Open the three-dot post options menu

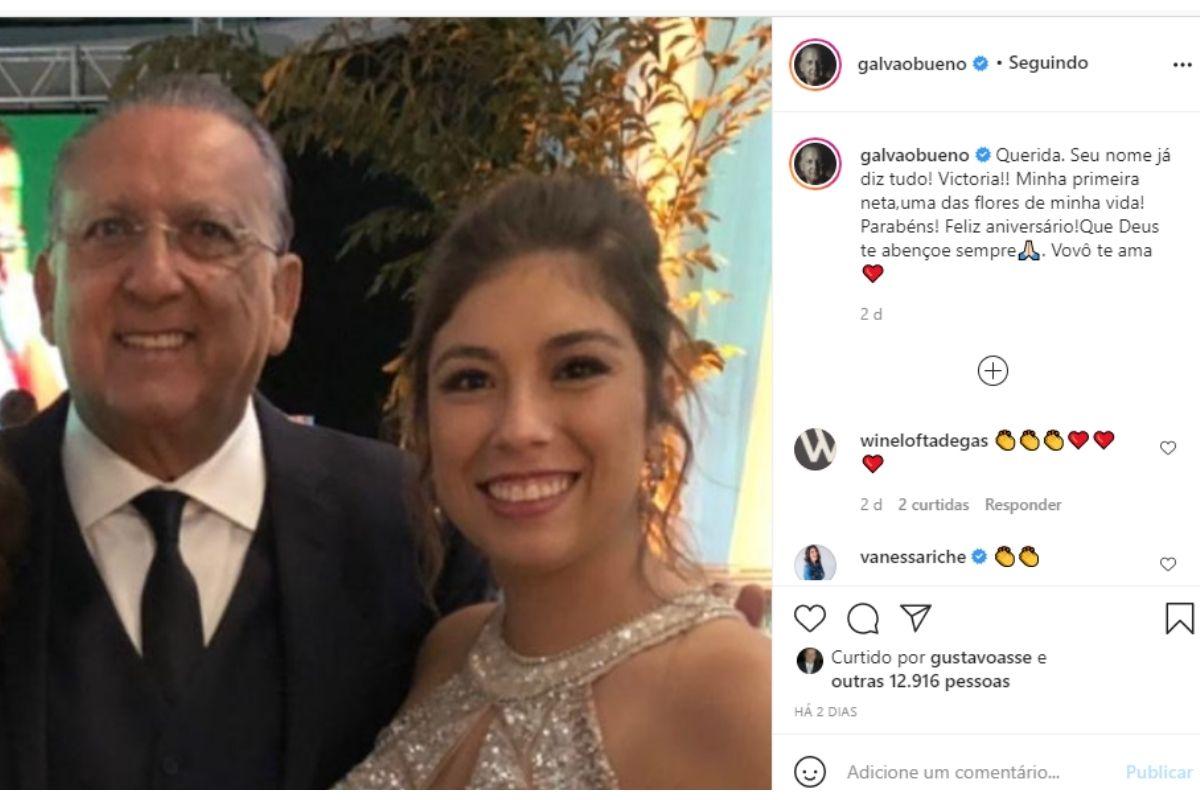pos(1182,64)
